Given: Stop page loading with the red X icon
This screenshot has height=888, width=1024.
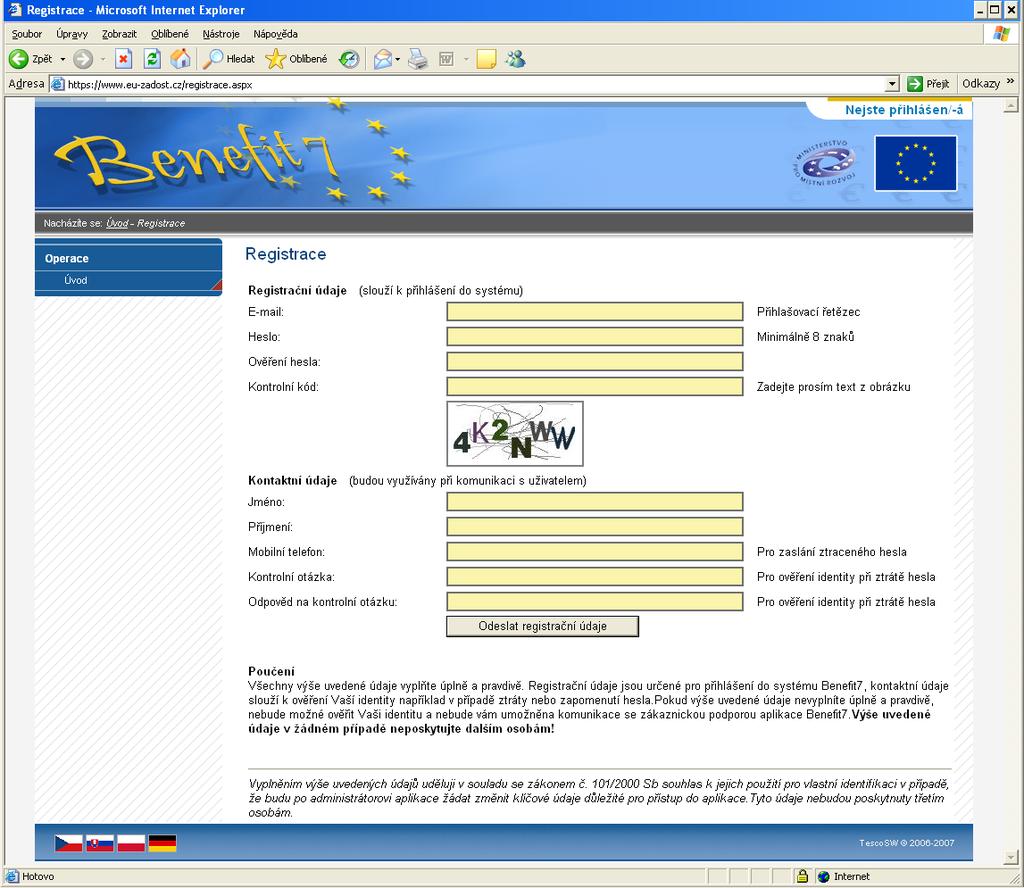Looking at the screenshot, I should click(x=123, y=59).
